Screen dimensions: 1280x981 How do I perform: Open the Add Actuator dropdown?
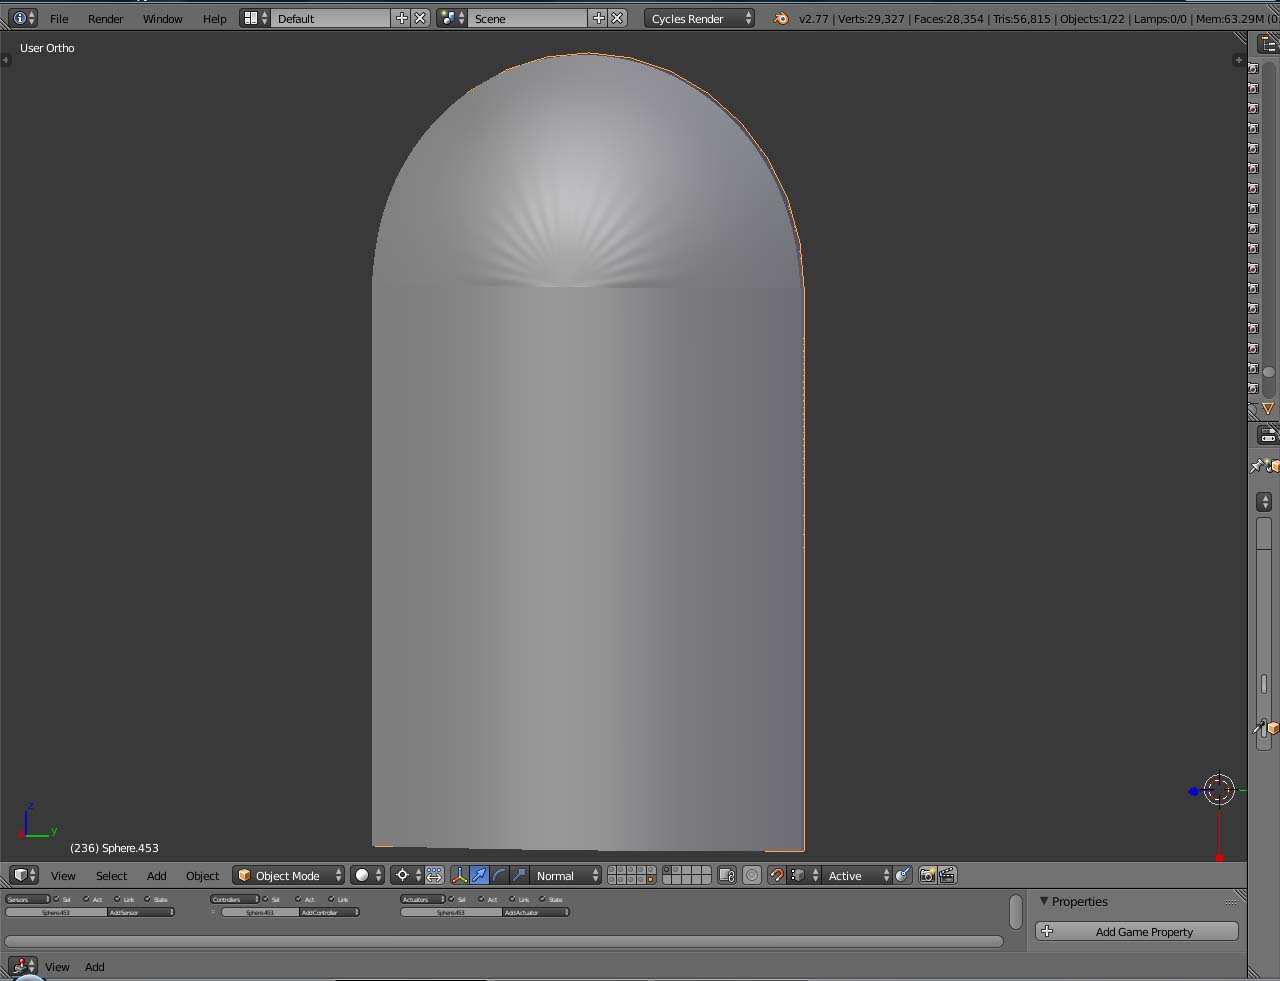pyautogui.click(x=536, y=912)
